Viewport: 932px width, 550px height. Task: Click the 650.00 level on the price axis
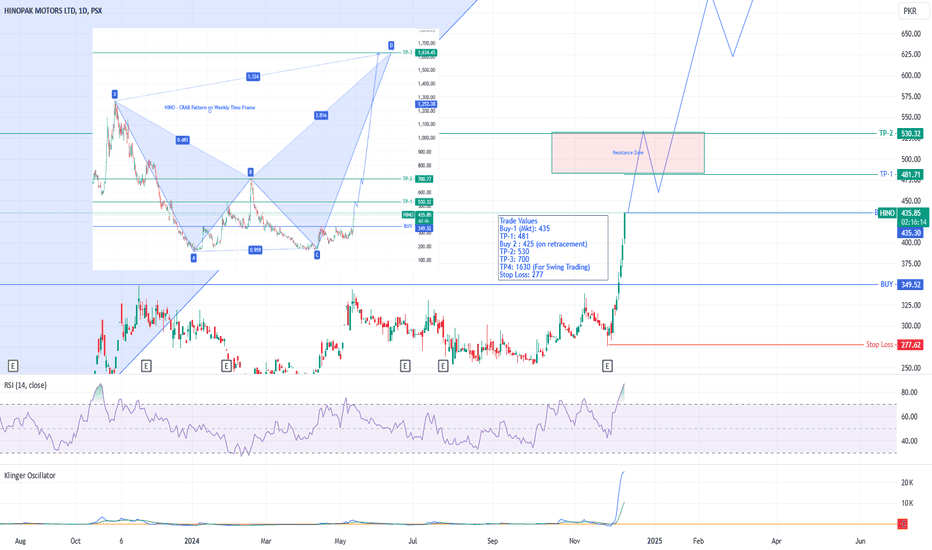pos(911,34)
